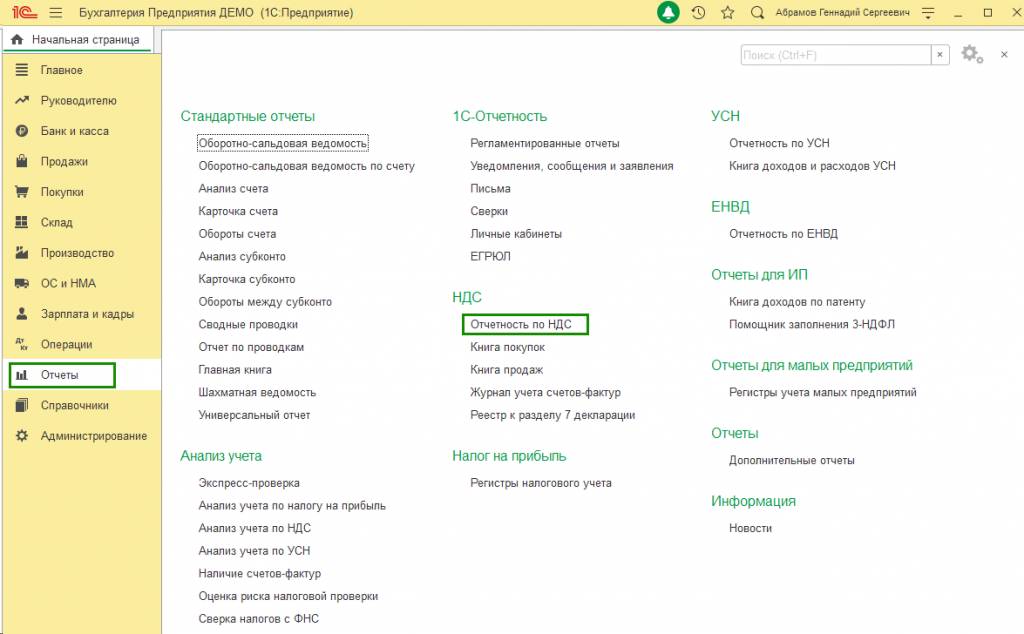Open the history clock icon
This screenshot has width=1024, height=634.
point(698,12)
